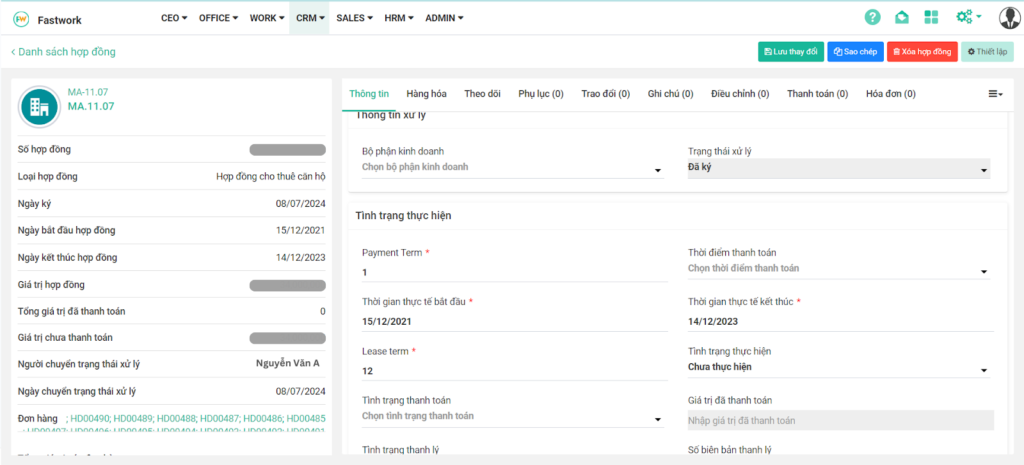This screenshot has height=465, width=1024.
Task: Click the Lưu thay đổi button
Action: tap(790, 52)
